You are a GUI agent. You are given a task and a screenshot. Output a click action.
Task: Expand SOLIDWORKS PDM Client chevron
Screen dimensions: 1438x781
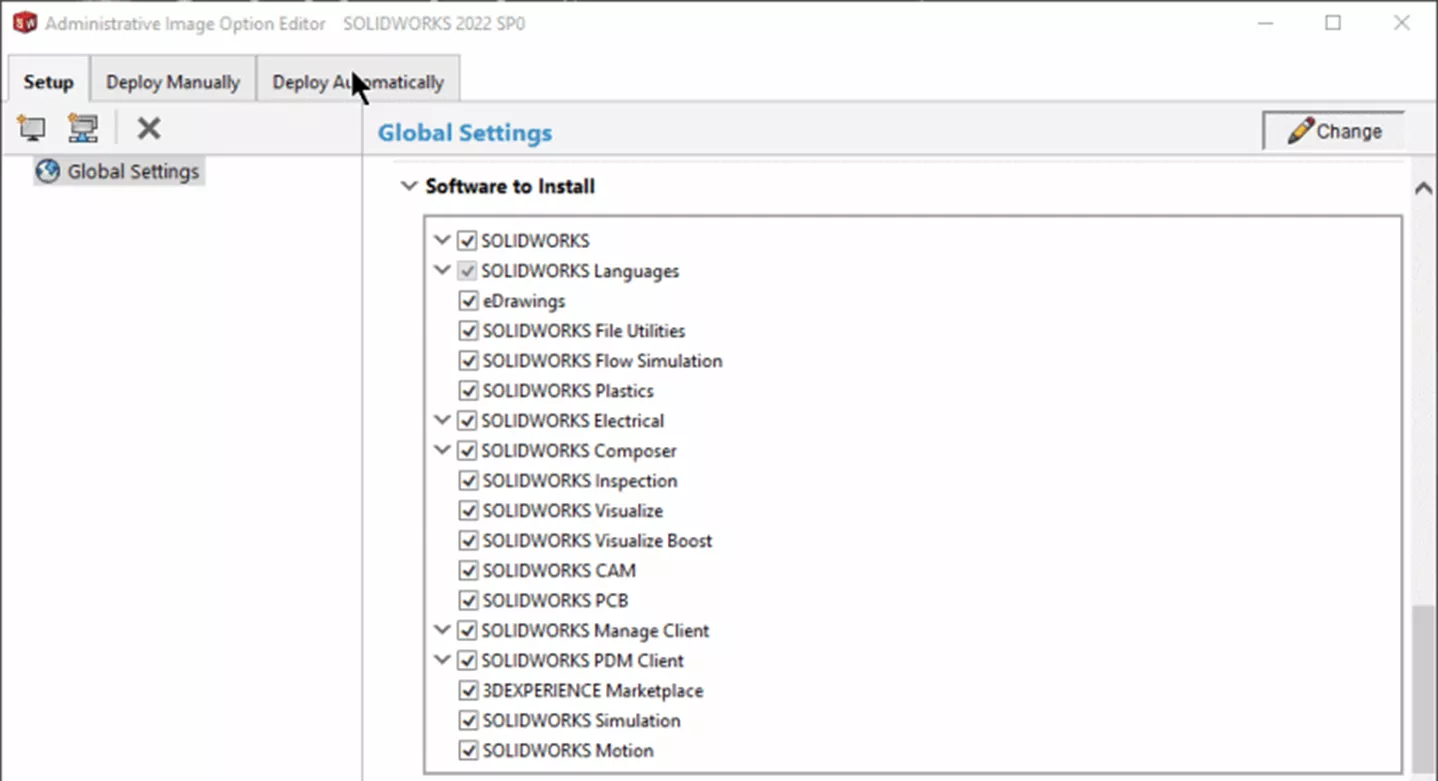click(x=442, y=661)
